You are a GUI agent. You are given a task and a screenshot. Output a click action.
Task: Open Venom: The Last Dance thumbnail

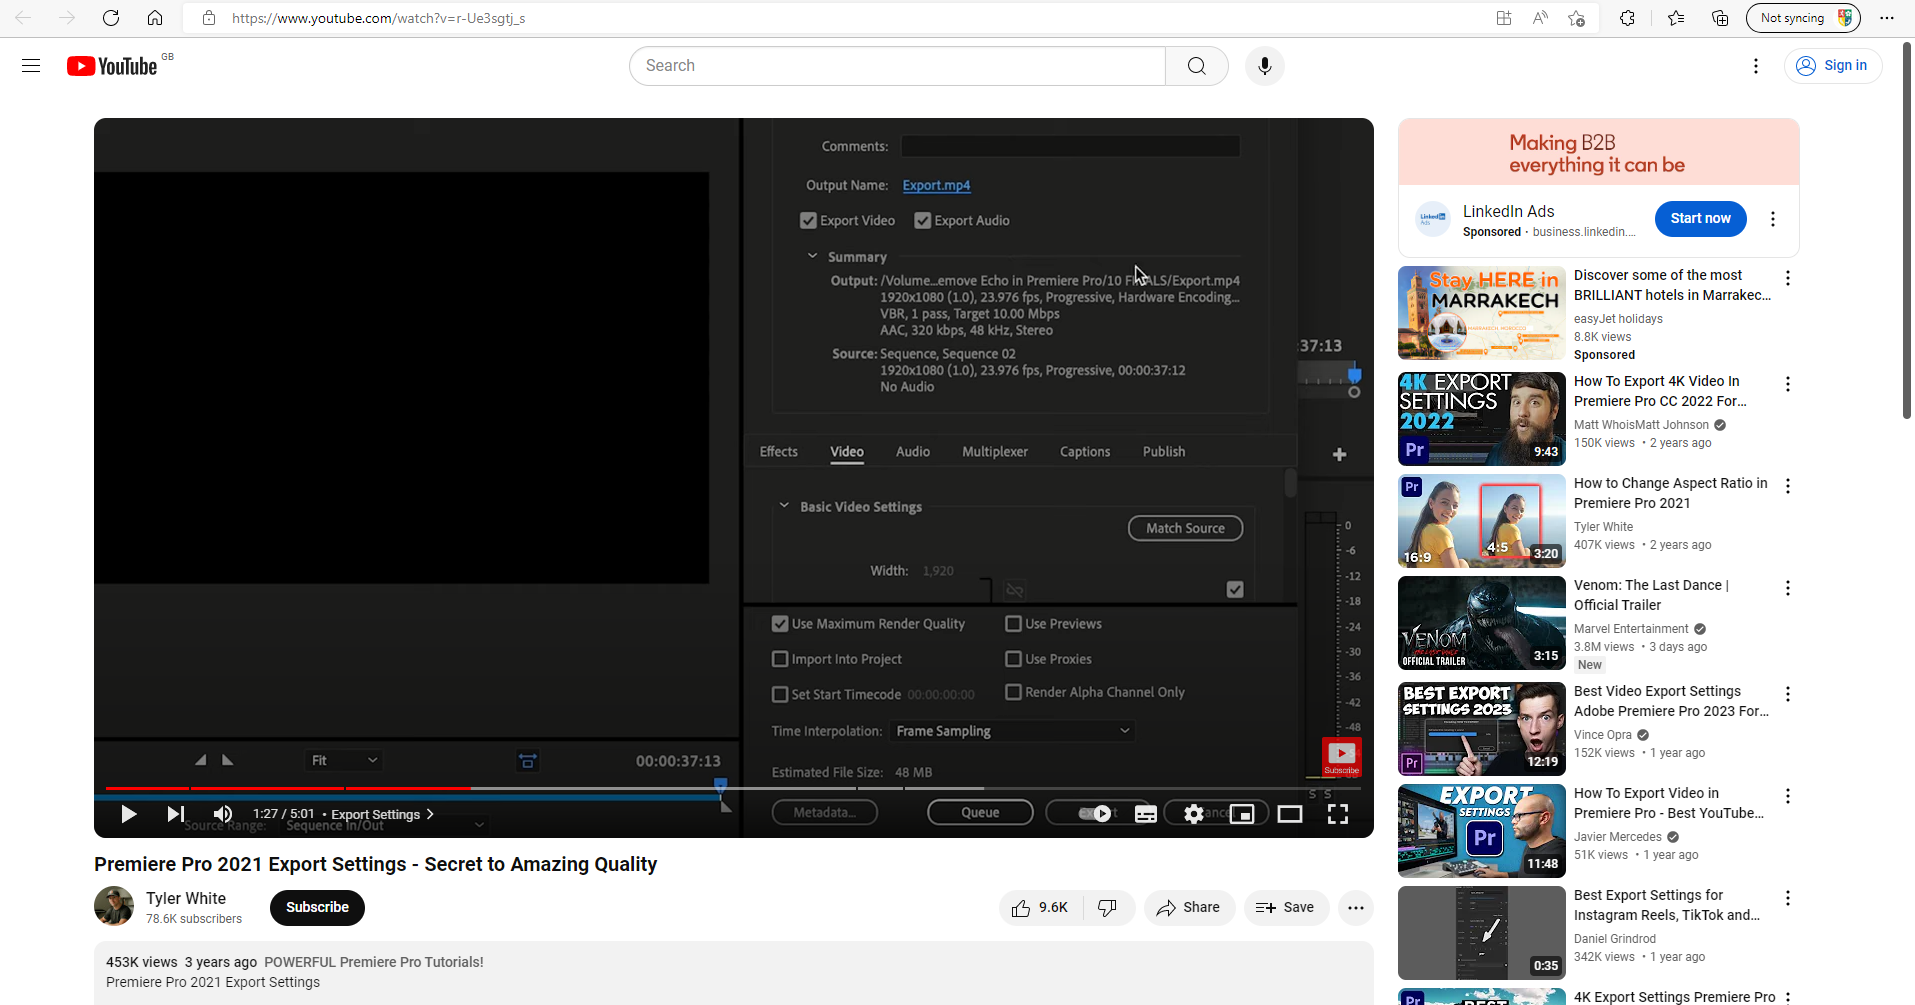click(1482, 623)
